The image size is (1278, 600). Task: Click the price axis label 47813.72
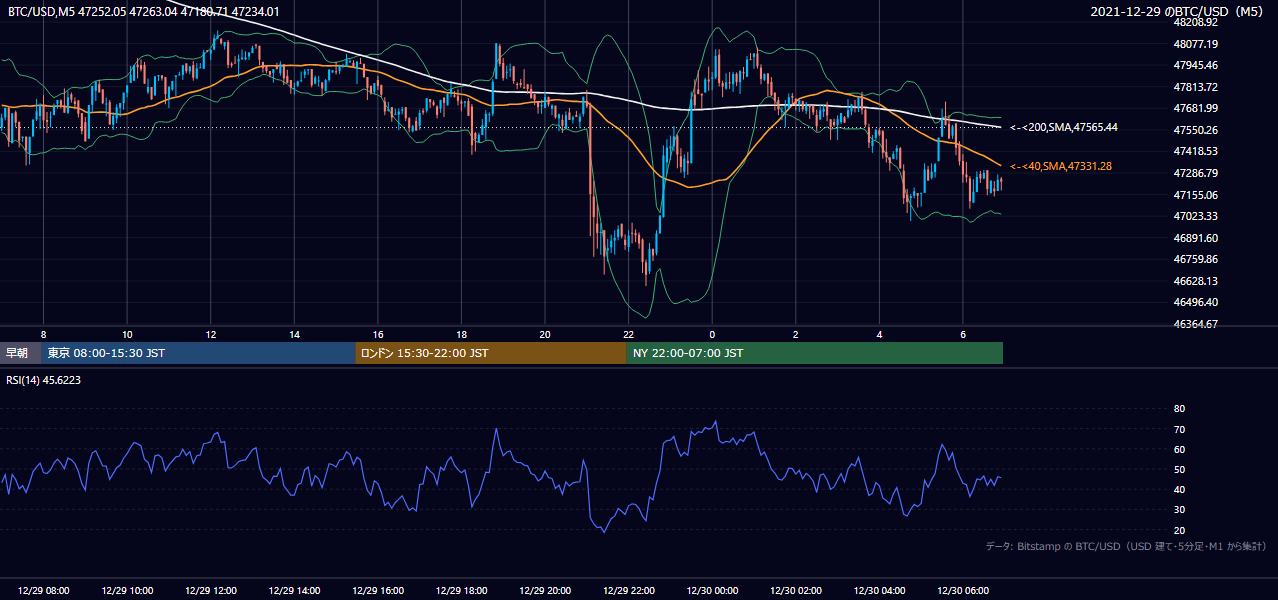click(x=1195, y=87)
